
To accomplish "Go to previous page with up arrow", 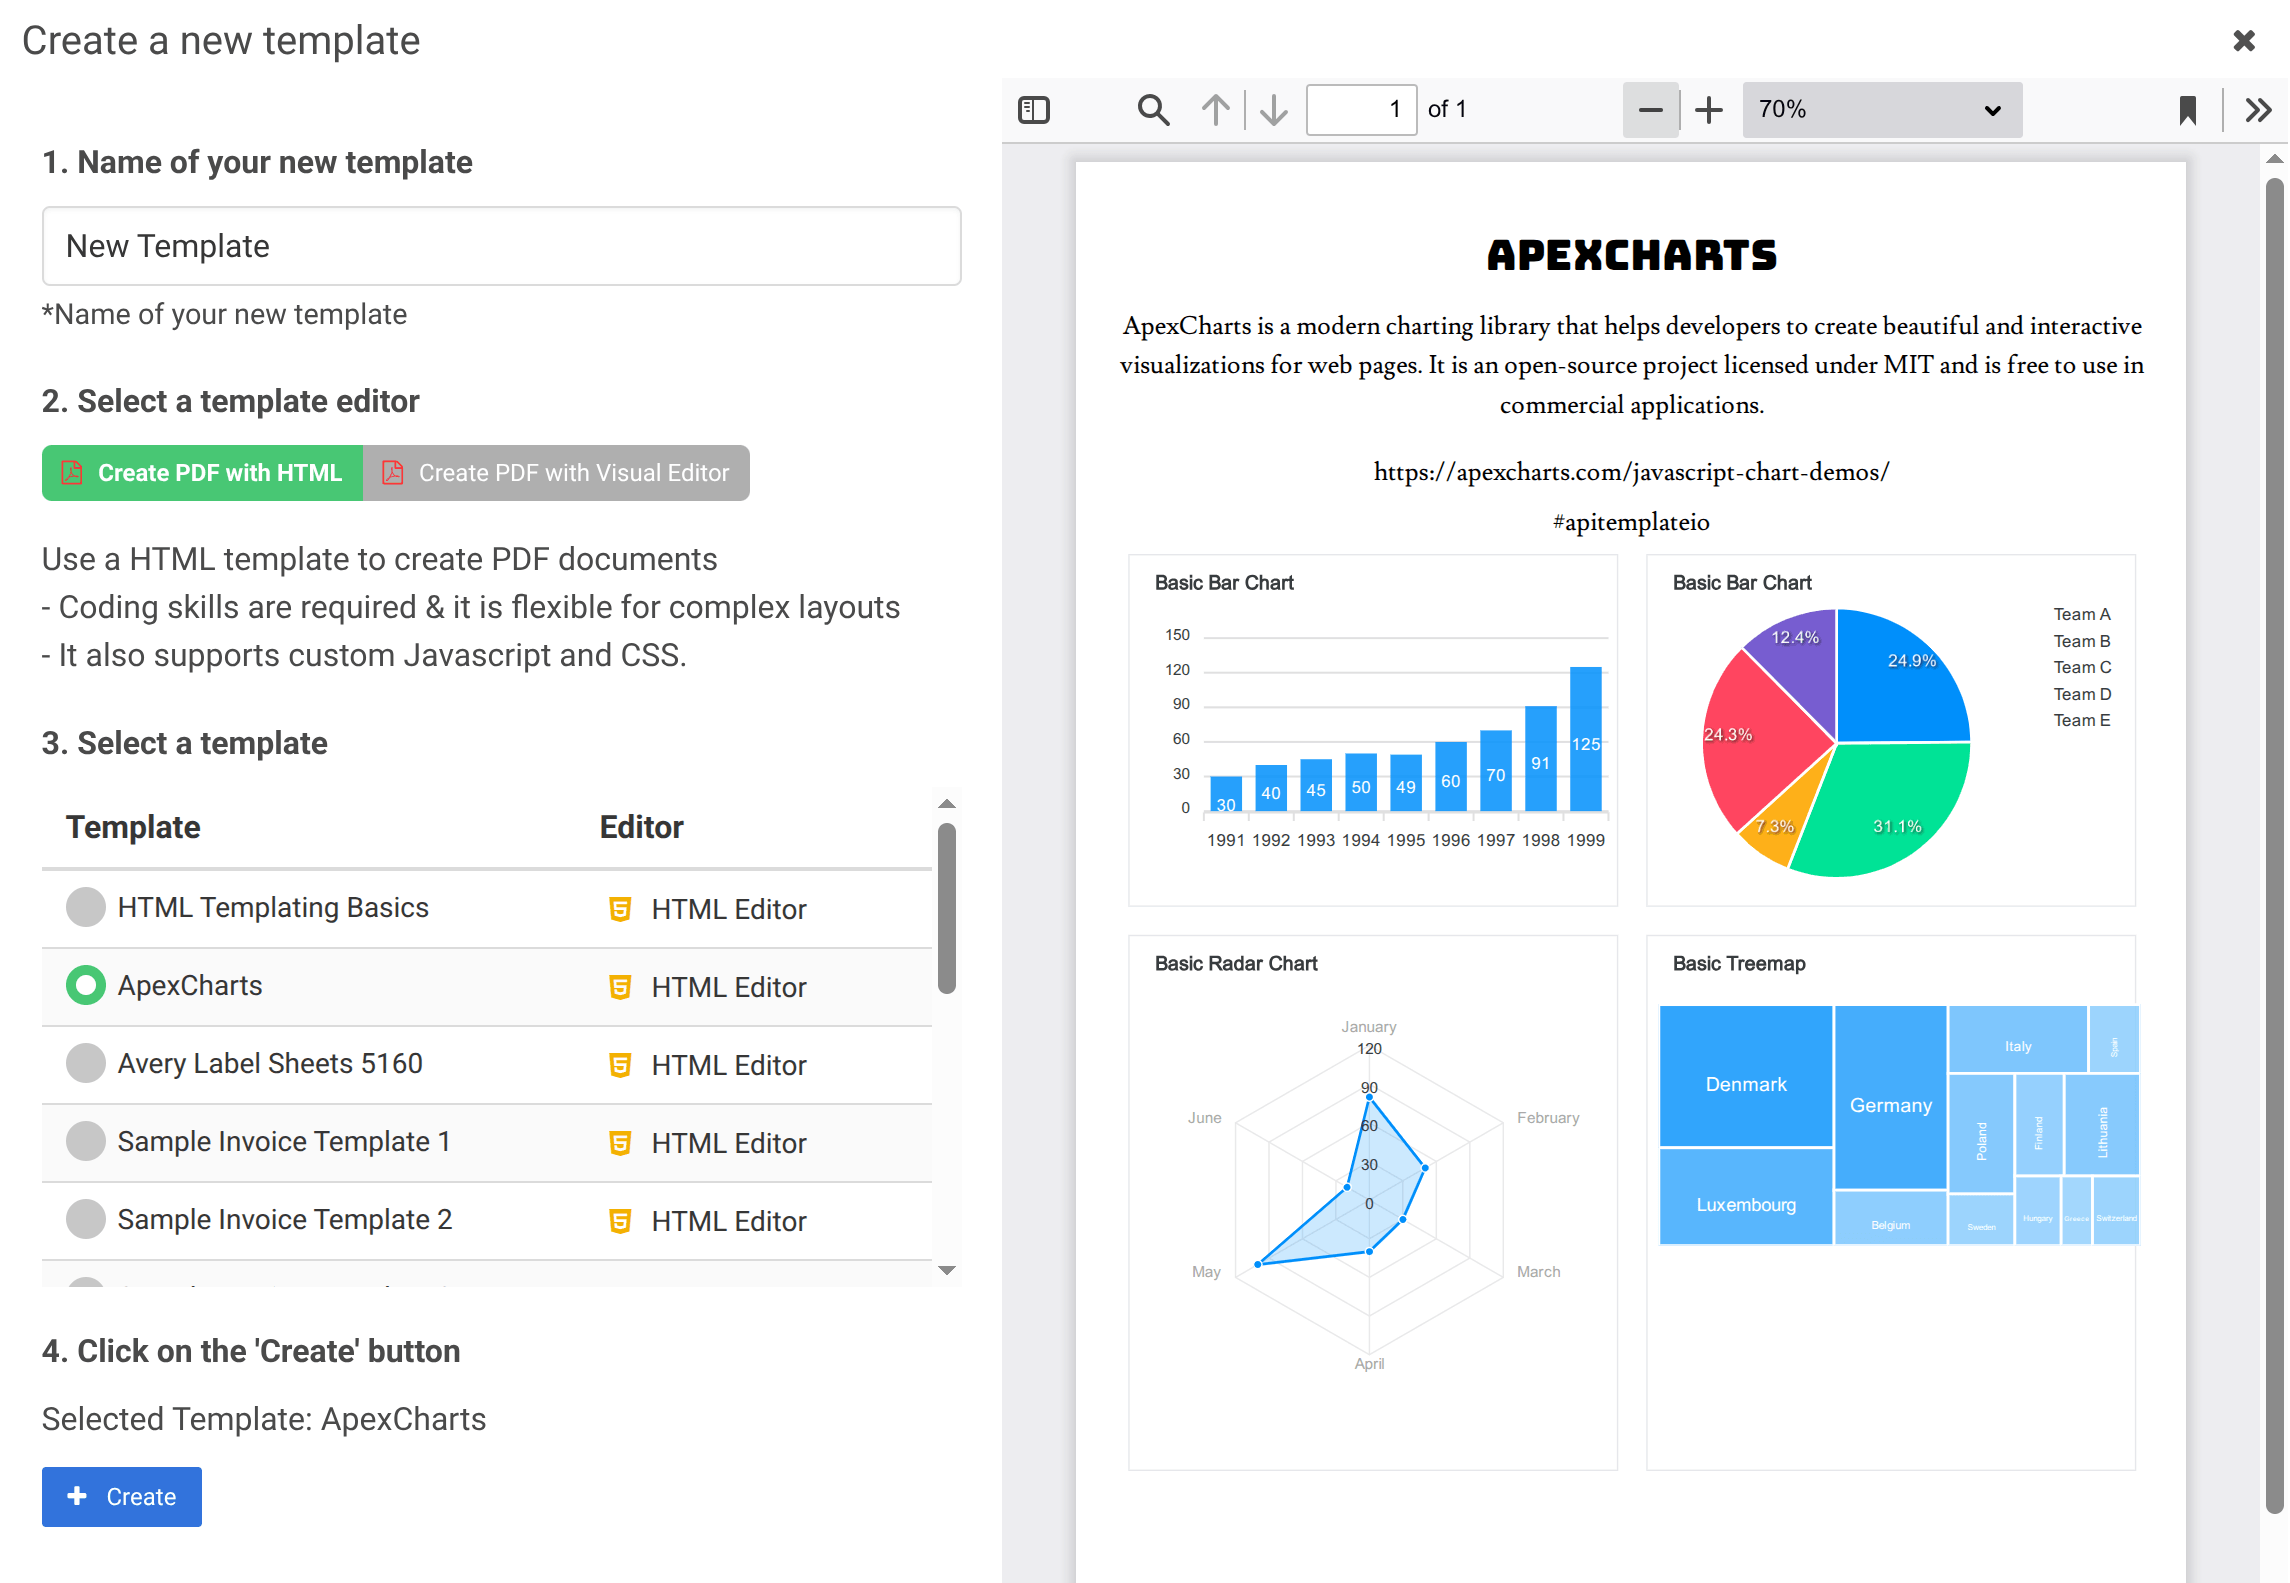I will pyautogui.click(x=1216, y=110).
